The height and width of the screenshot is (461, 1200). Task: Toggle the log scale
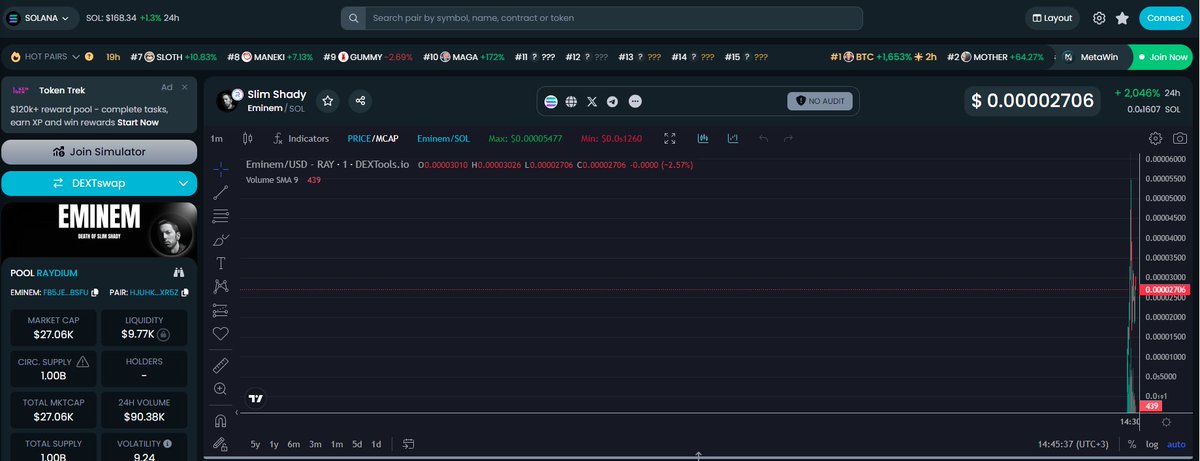click(x=1152, y=444)
